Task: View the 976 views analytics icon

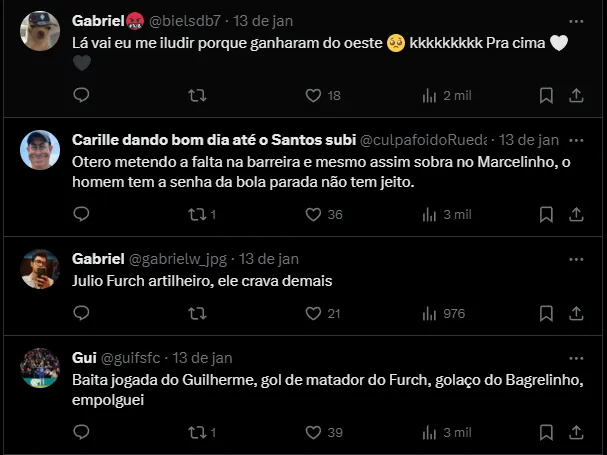Action: 431,313
